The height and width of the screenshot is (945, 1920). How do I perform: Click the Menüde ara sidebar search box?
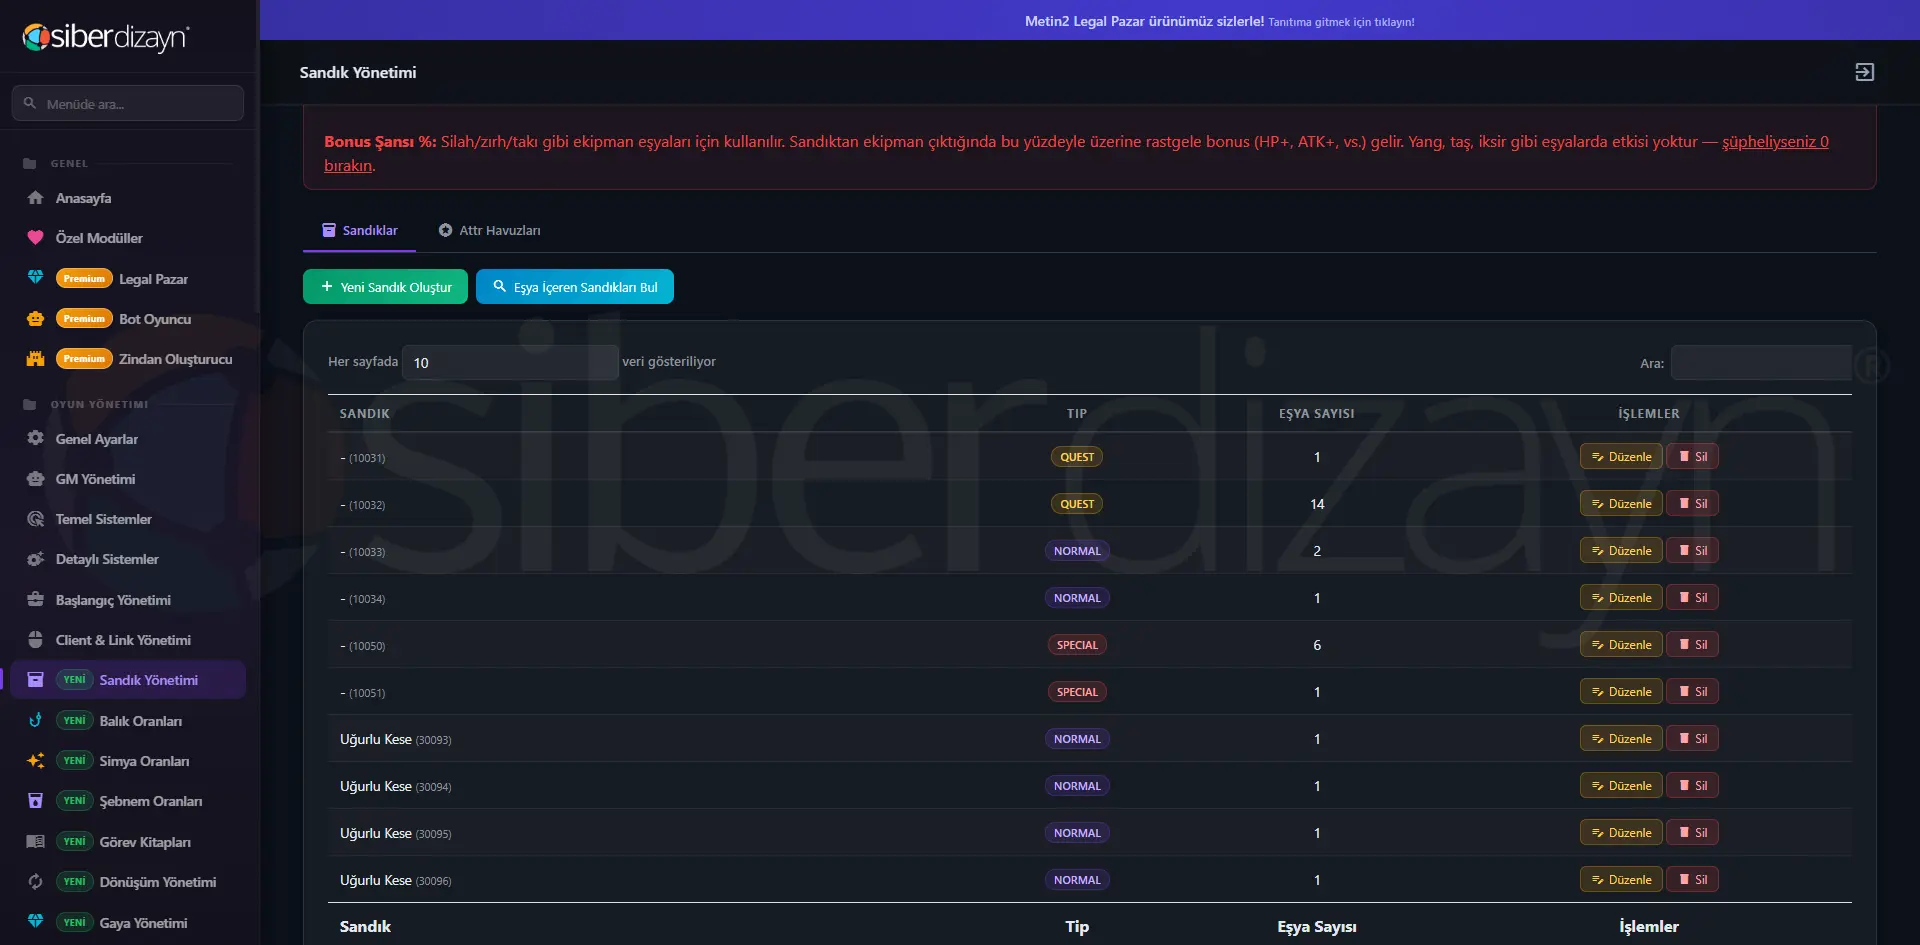click(128, 103)
